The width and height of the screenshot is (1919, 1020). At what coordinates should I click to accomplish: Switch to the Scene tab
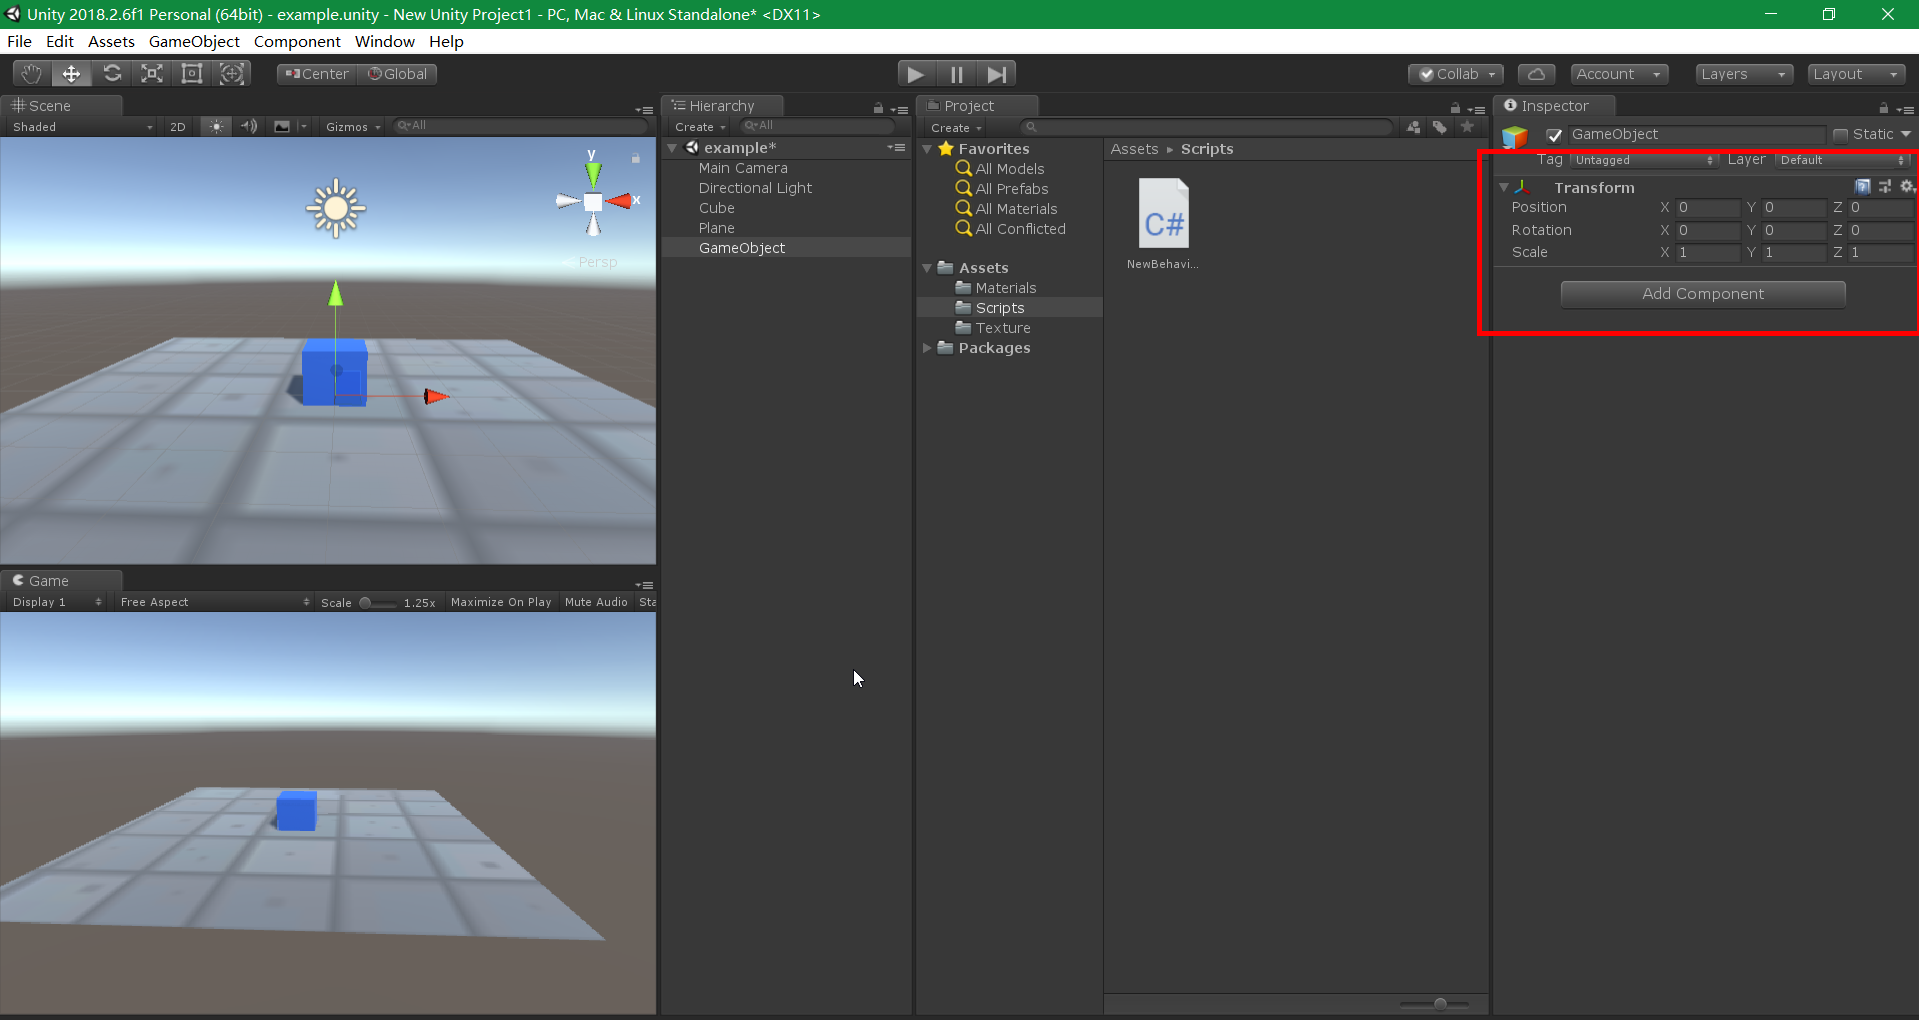[x=61, y=106]
